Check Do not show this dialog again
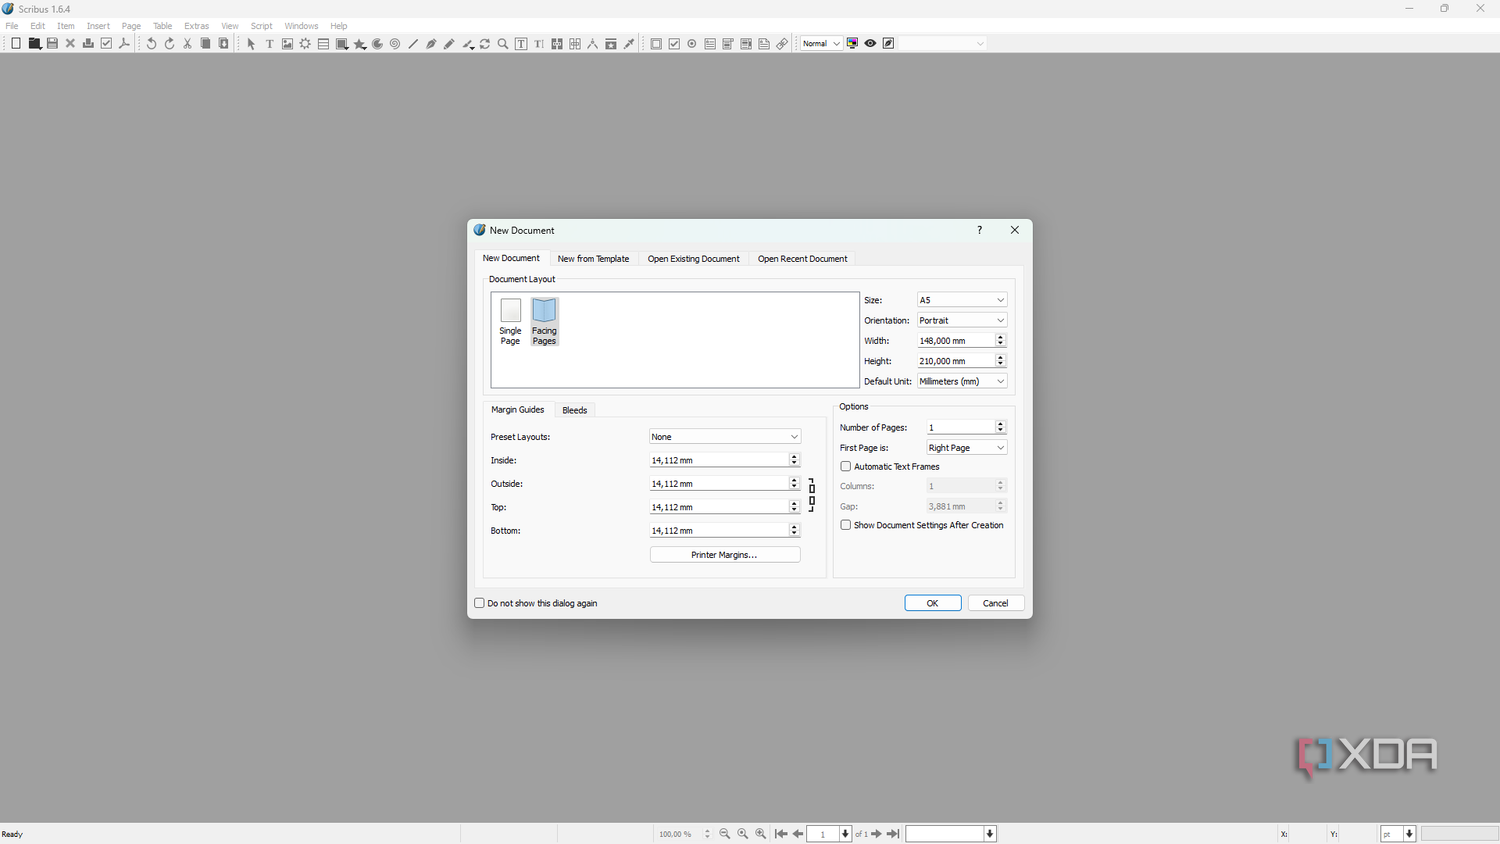 (x=479, y=603)
